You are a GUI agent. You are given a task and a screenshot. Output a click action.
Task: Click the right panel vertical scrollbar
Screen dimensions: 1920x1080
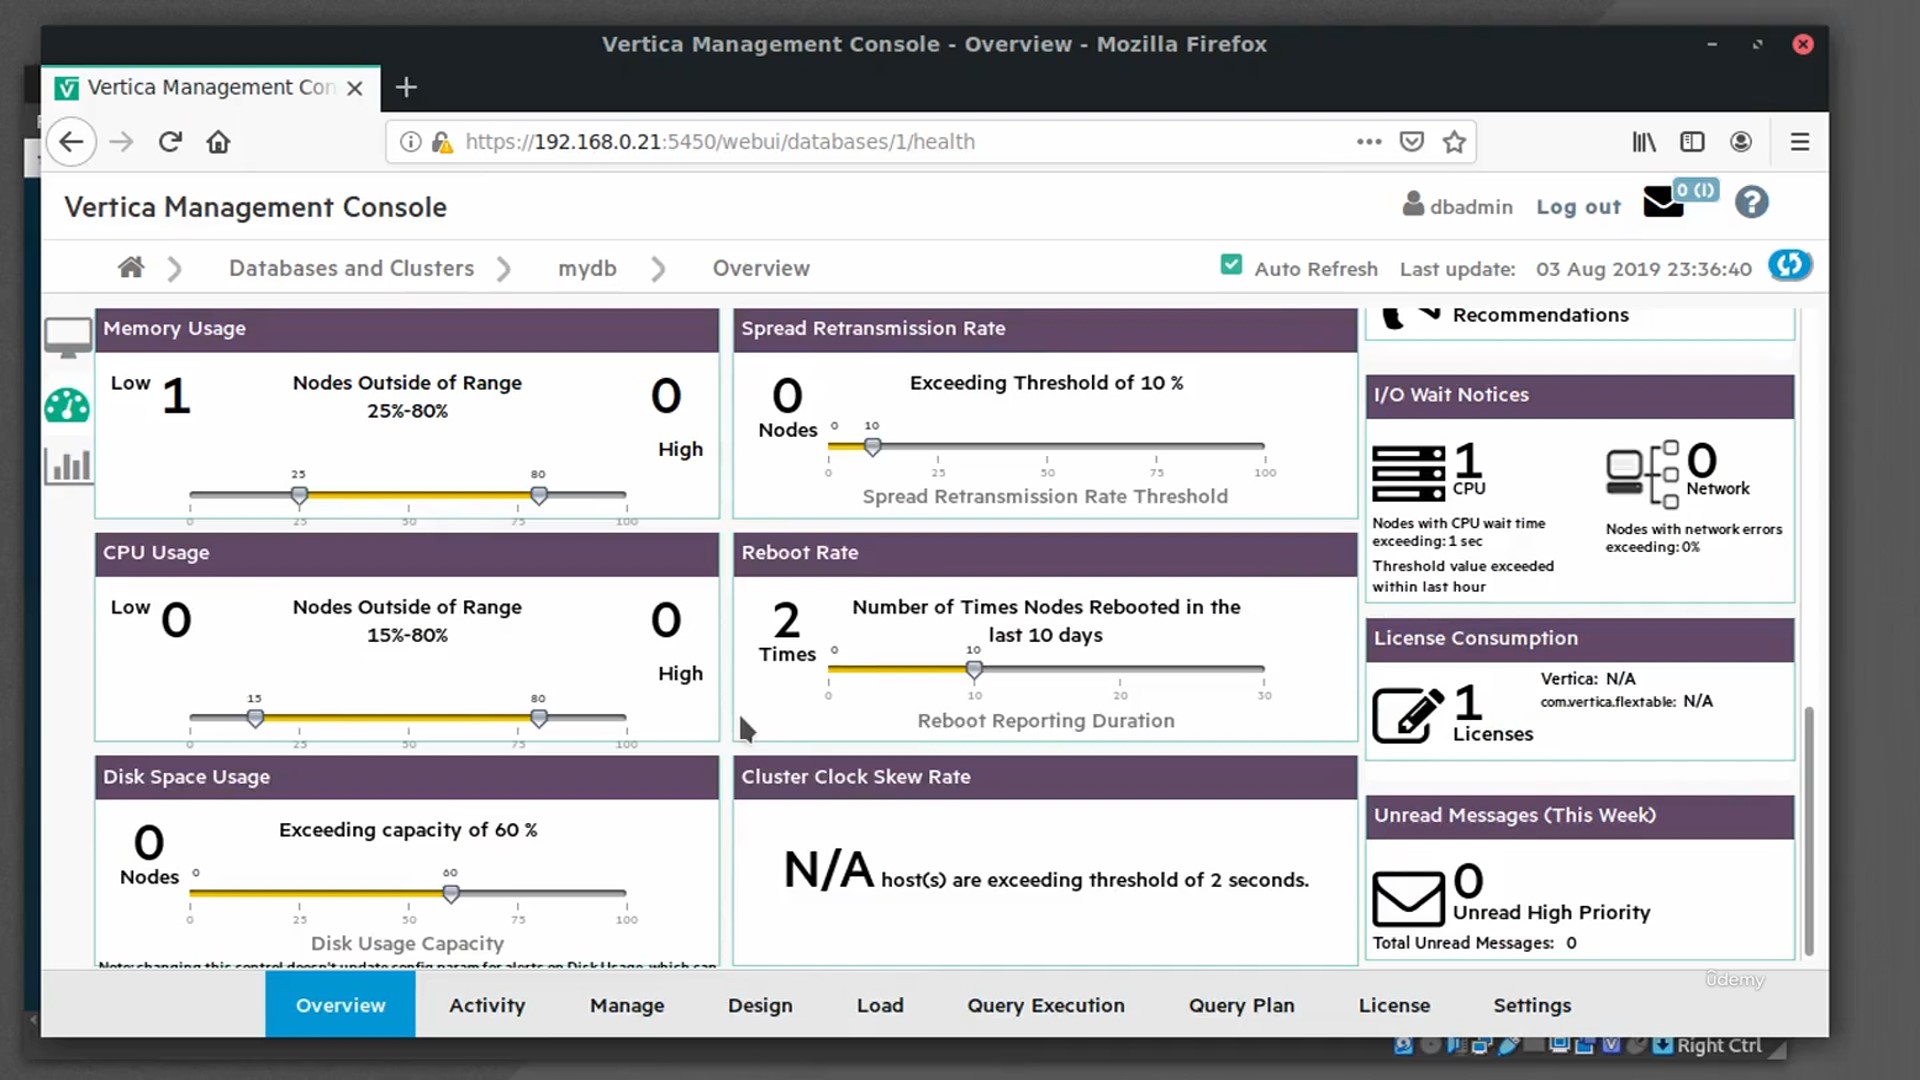point(1808,830)
